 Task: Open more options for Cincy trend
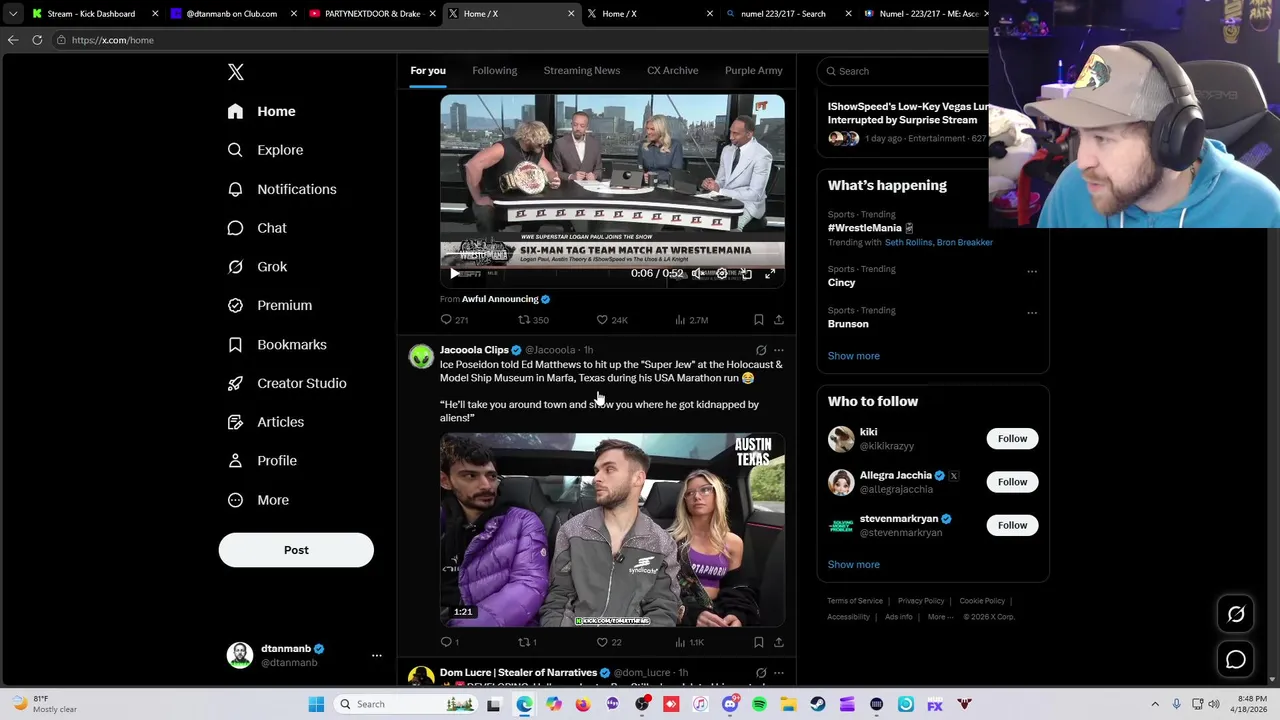click(x=1032, y=271)
